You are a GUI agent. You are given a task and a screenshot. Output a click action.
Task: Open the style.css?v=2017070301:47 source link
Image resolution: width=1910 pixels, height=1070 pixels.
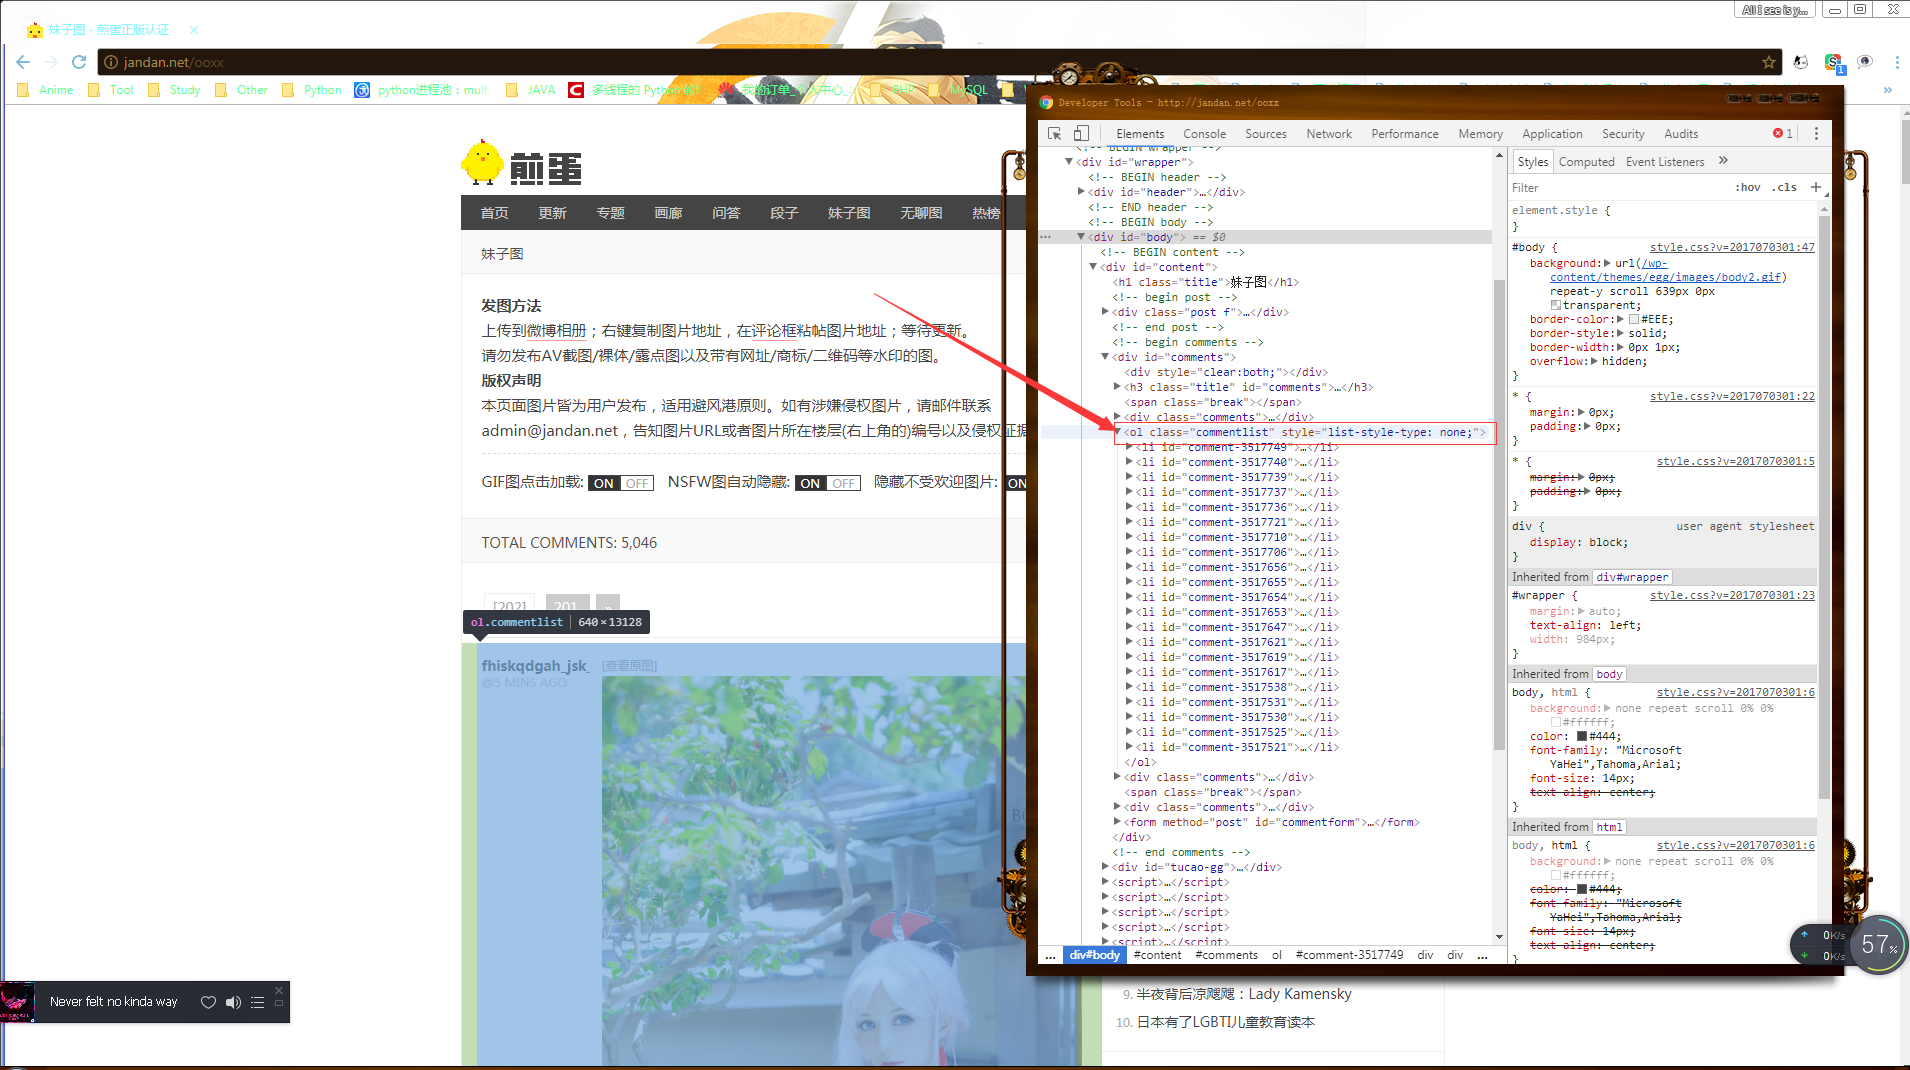pyautogui.click(x=1732, y=247)
